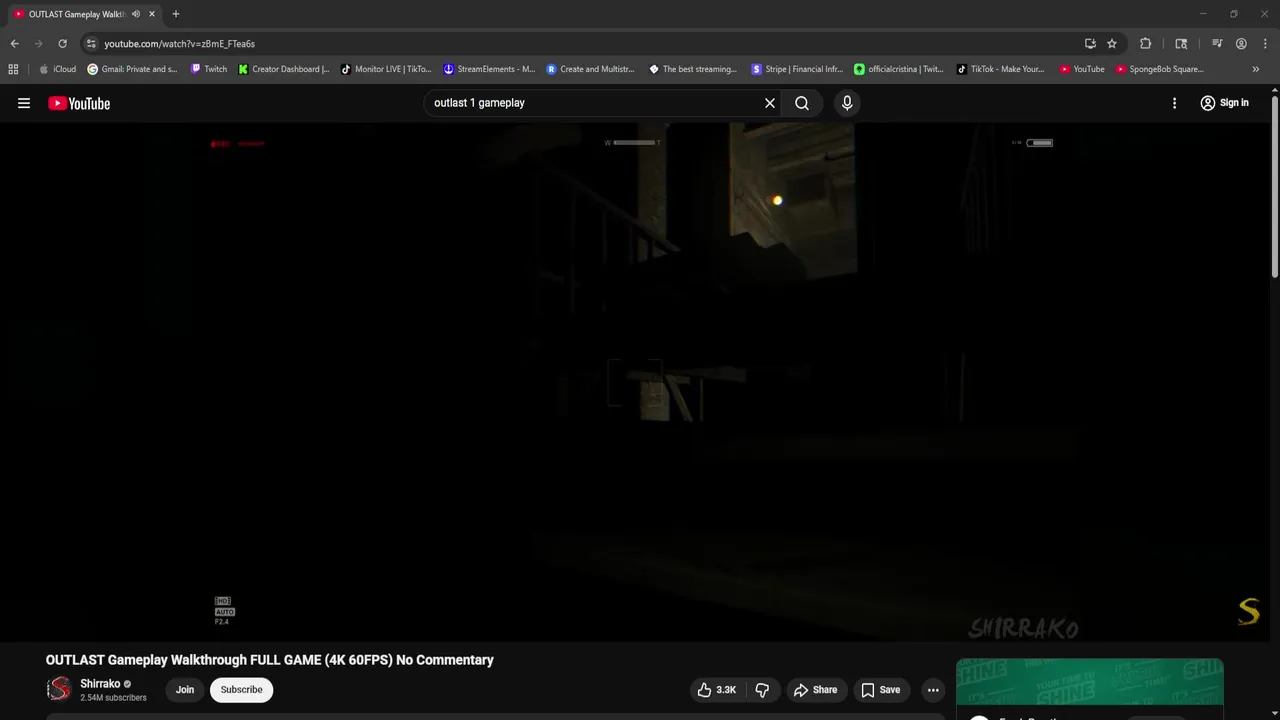Open StreamElements bookmark
1280x720 pixels.
click(489, 69)
